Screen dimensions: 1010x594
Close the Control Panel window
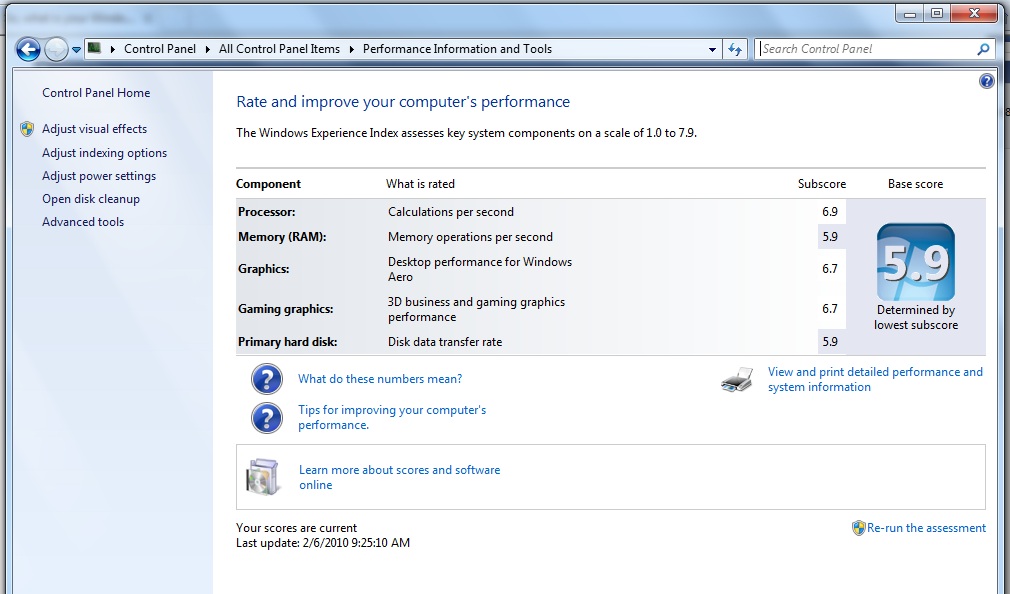(x=974, y=14)
